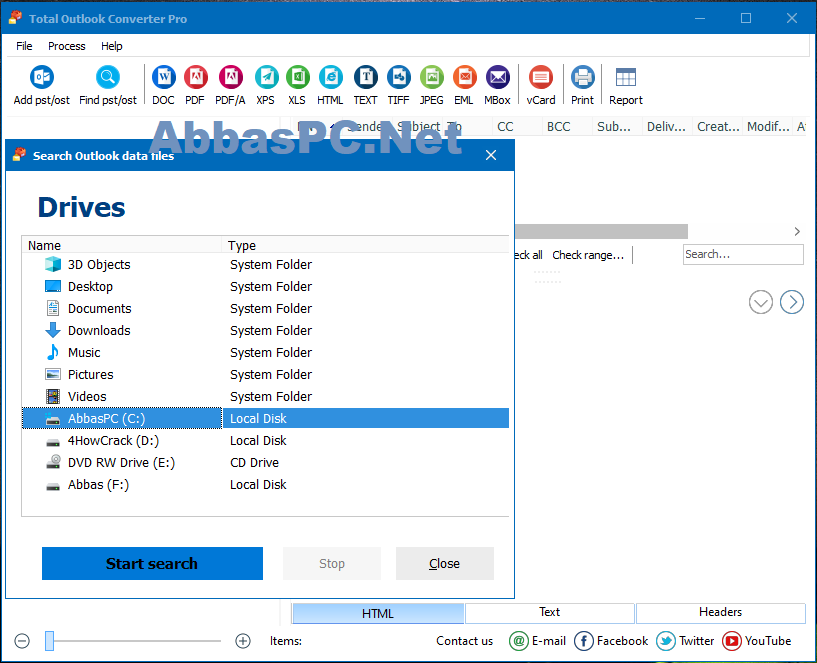Viewport: 817px width, 663px height.
Task: Select 3D Objects in drives list
Action: coord(265,265)
